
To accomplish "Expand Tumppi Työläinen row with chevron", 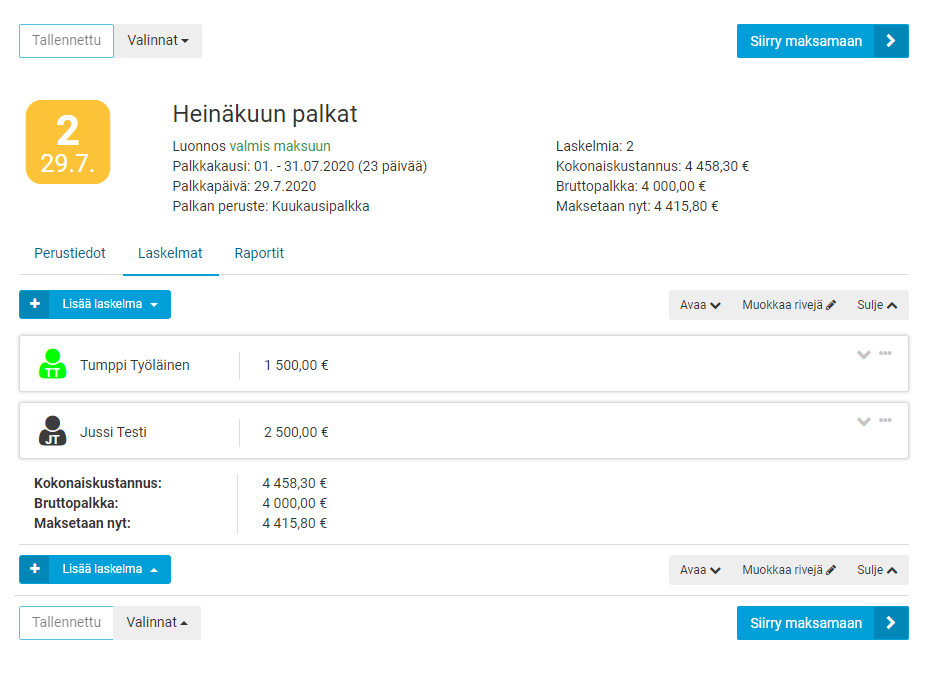I will click(x=863, y=354).
